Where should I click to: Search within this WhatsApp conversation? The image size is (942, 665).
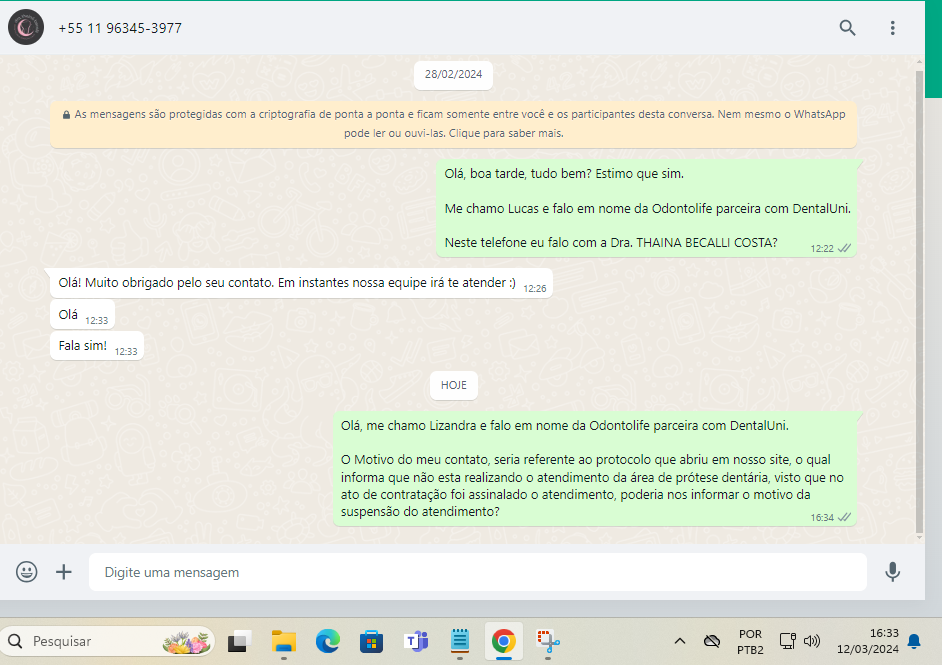point(847,28)
